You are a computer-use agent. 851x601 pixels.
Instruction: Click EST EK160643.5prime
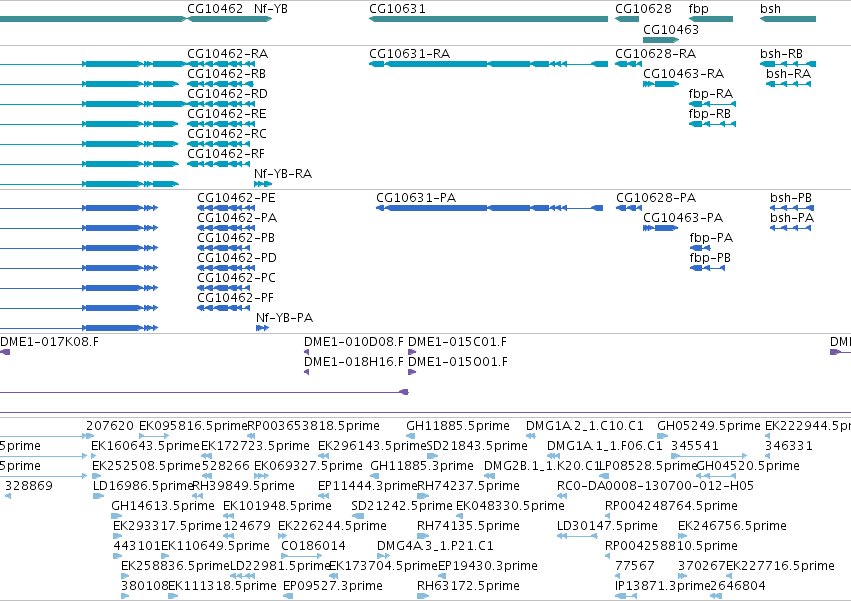[145, 446]
